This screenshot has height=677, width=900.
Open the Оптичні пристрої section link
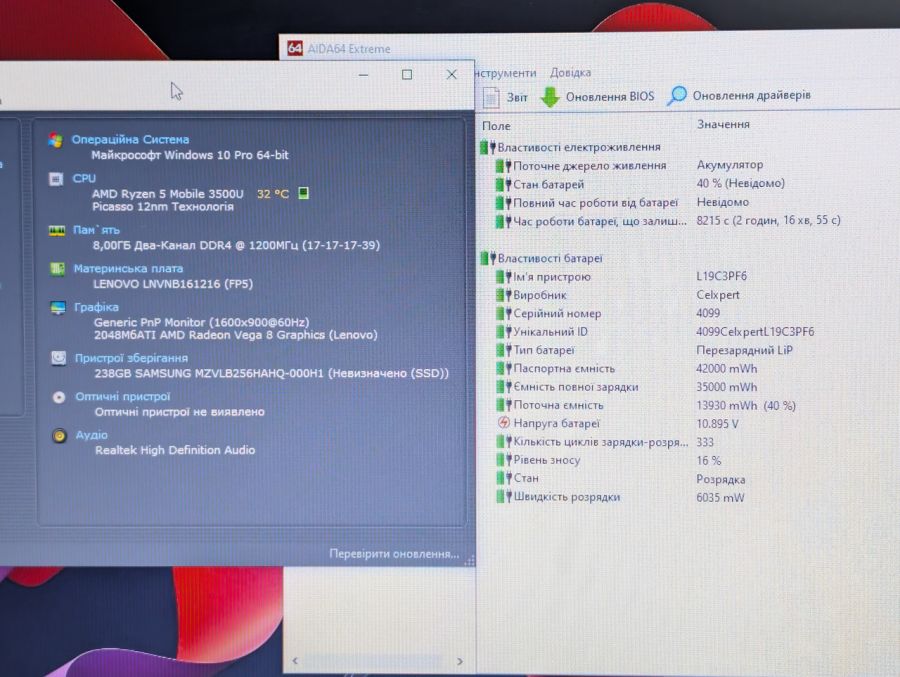coord(123,396)
